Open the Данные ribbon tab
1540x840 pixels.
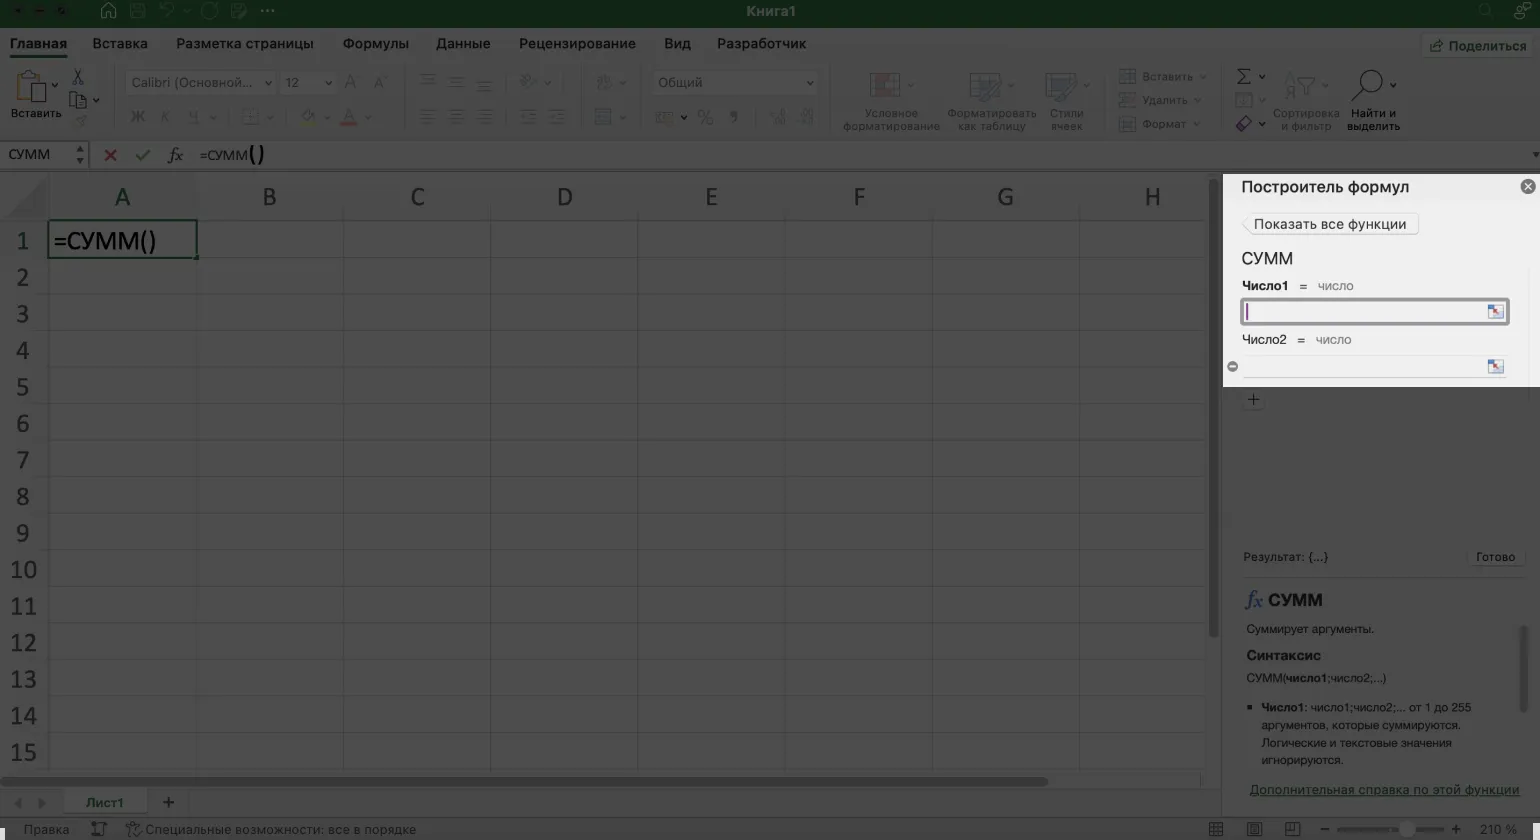(463, 44)
